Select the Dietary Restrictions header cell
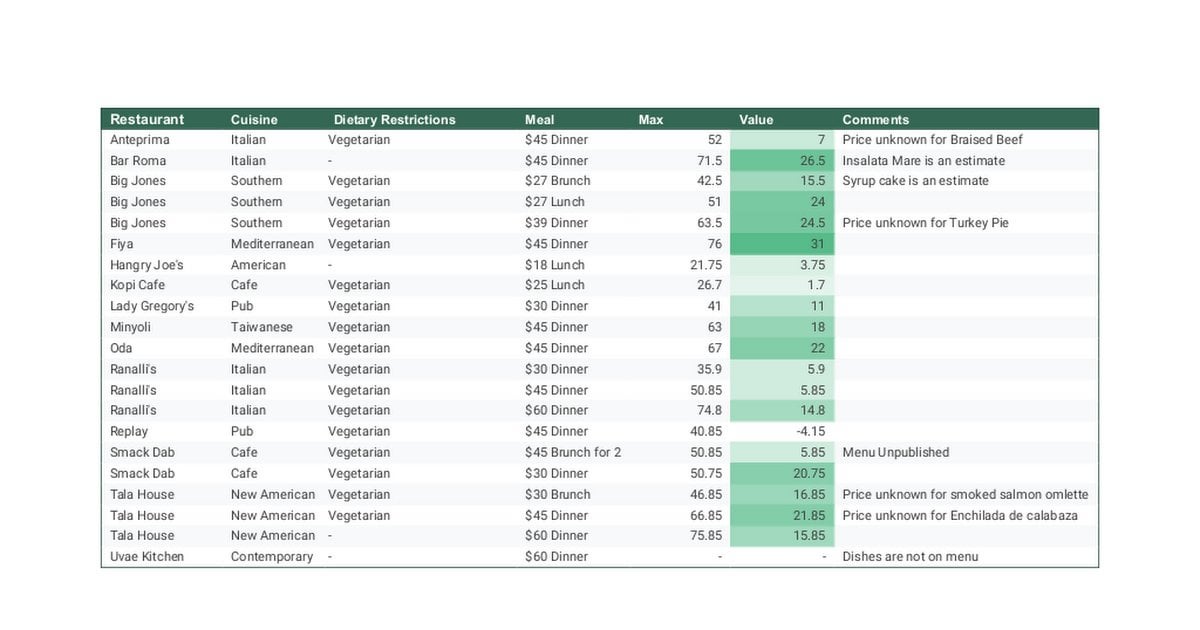 point(394,119)
